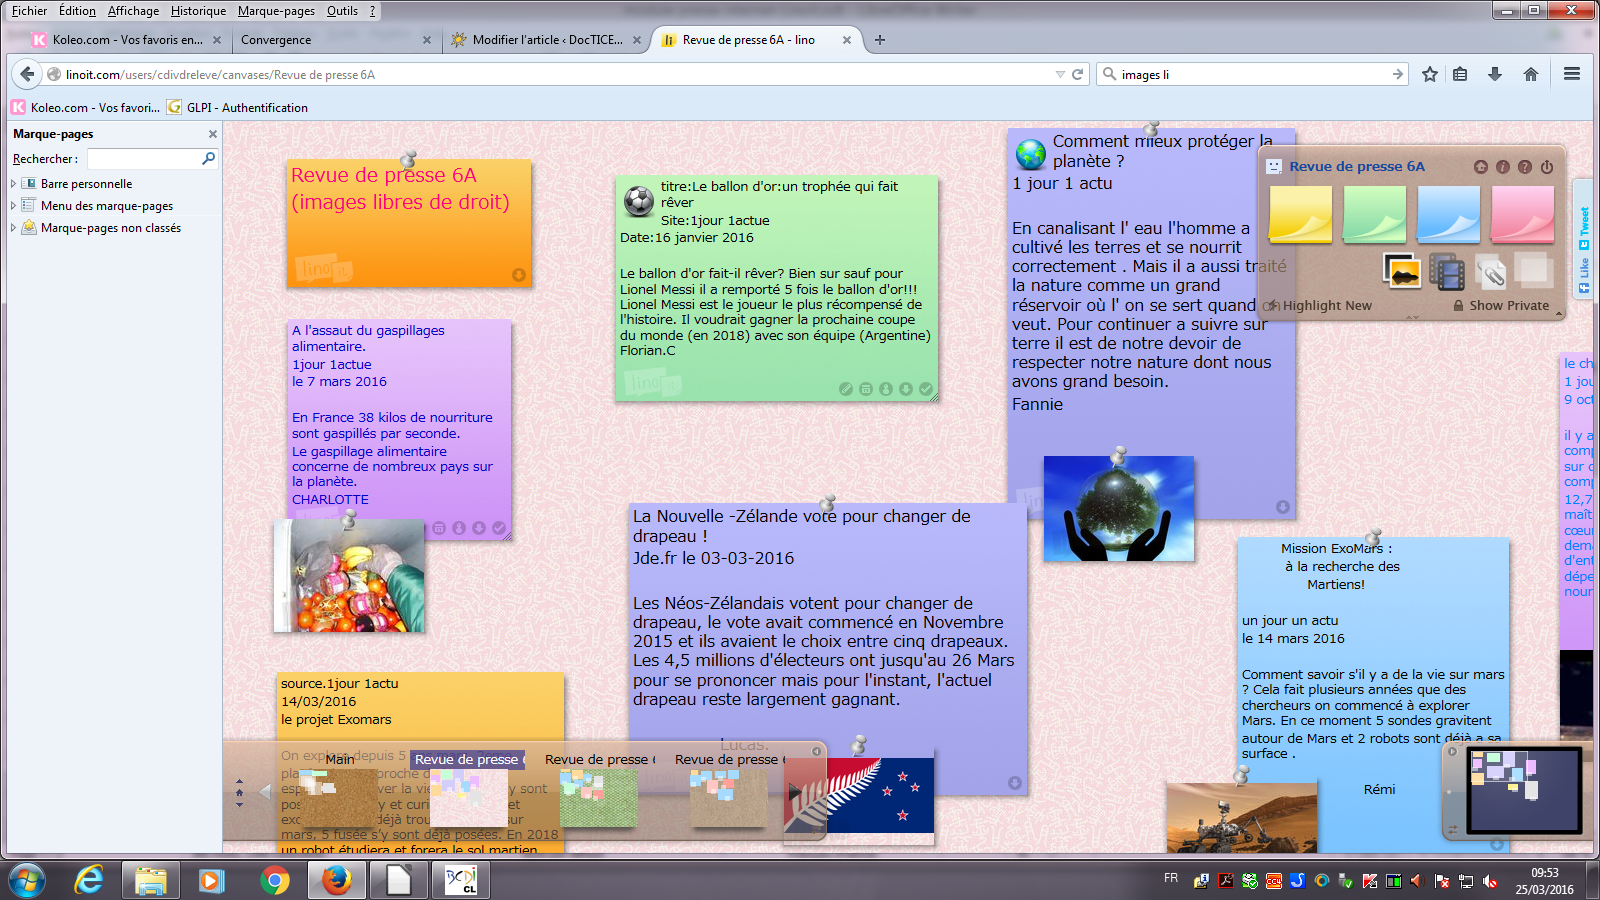Open the Revue de presse 6A canvas title link
The height and width of the screenshot is (900, 1600).
point(1357,167)
